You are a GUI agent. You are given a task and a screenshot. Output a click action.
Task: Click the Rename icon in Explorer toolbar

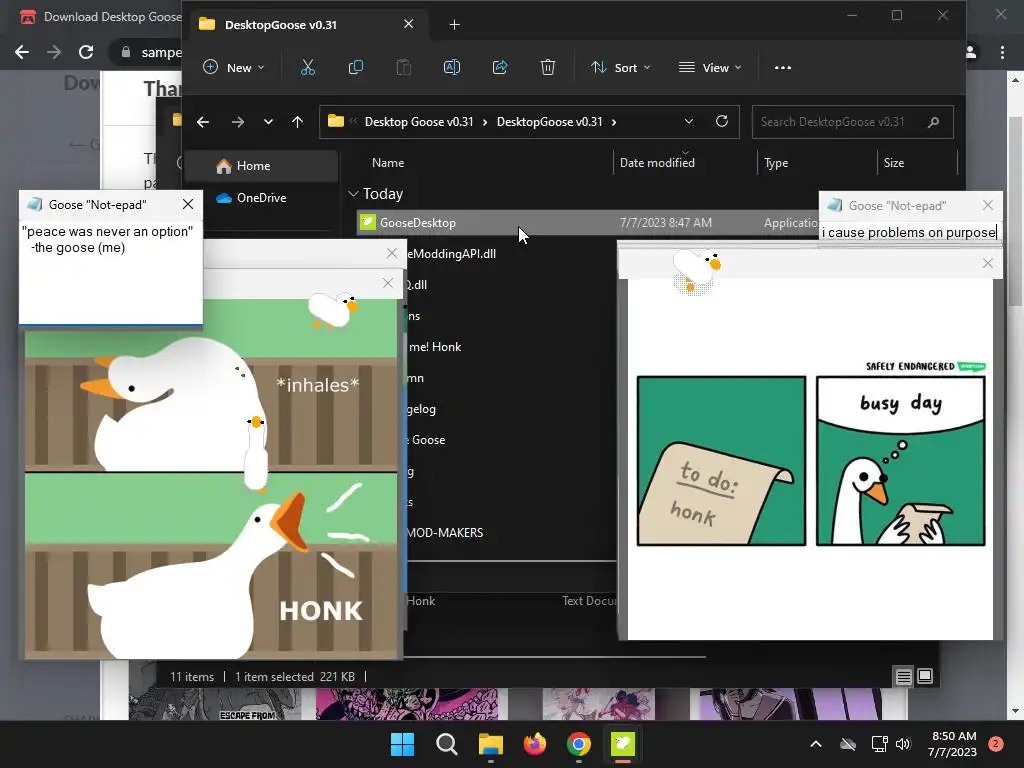tap(452, 67)
